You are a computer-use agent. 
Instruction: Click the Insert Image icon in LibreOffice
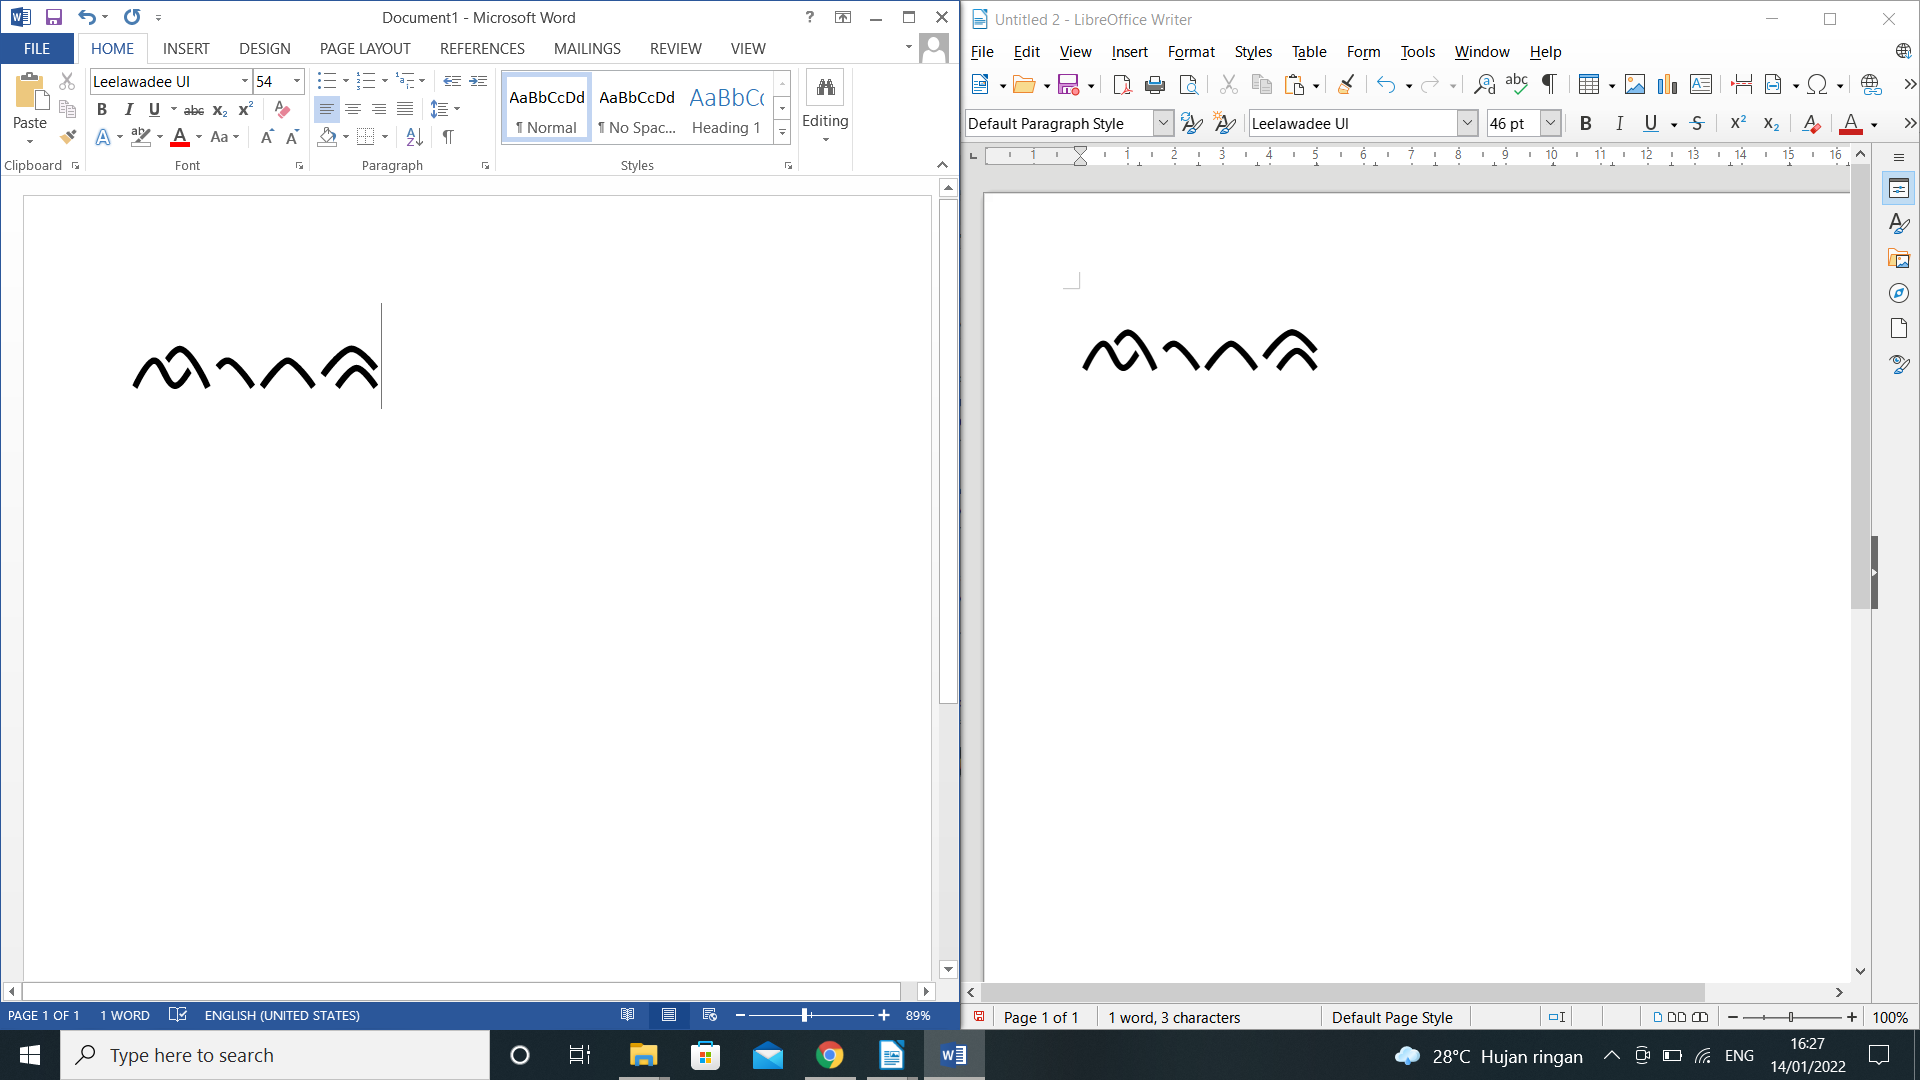tap(1635, 85)
